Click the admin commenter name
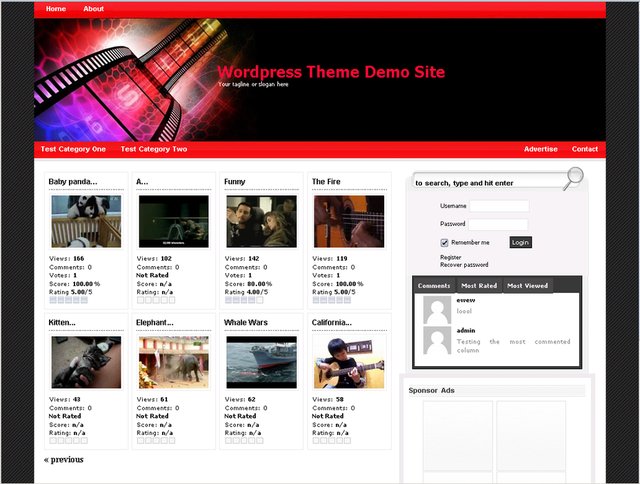The width and height of the screenshot is (640, 484). [466, 331]
